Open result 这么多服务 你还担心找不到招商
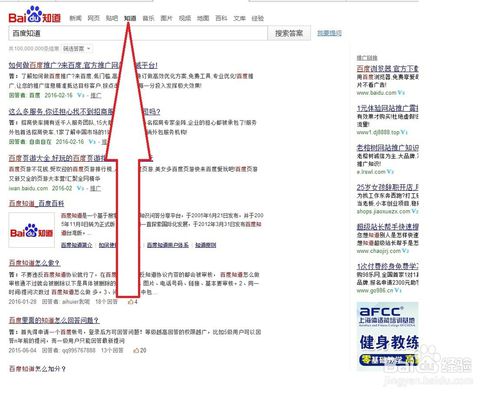Viewport: 500px width, 398px height. pos(84,111)
